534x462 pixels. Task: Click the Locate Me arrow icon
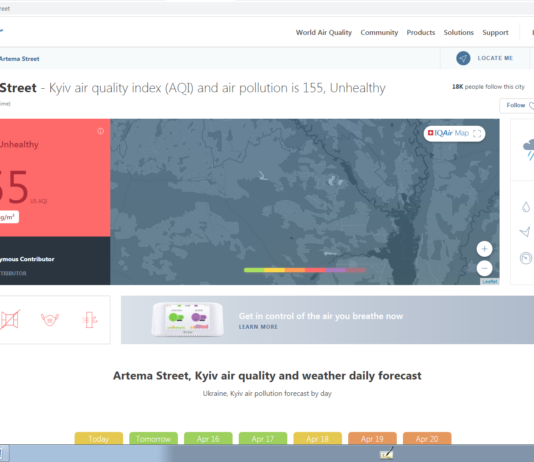tap(463, 58)
